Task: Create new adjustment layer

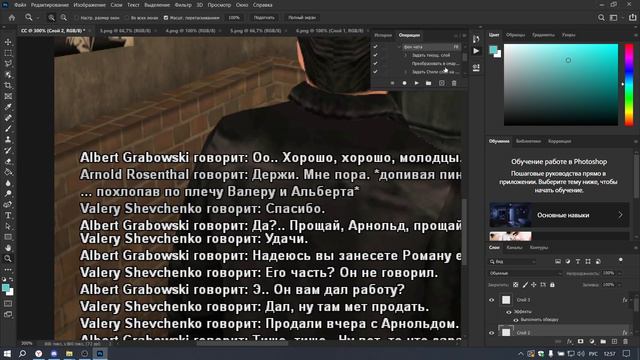Action: (592, 341)
